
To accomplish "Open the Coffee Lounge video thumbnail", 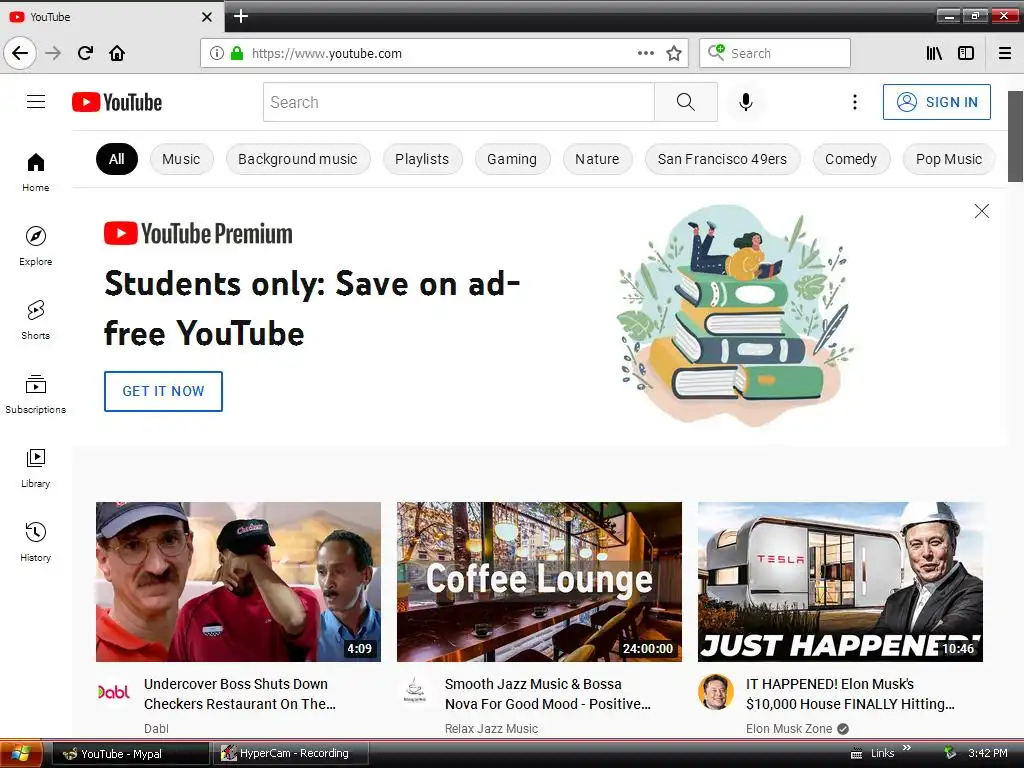I will click(x=539, y=582).
